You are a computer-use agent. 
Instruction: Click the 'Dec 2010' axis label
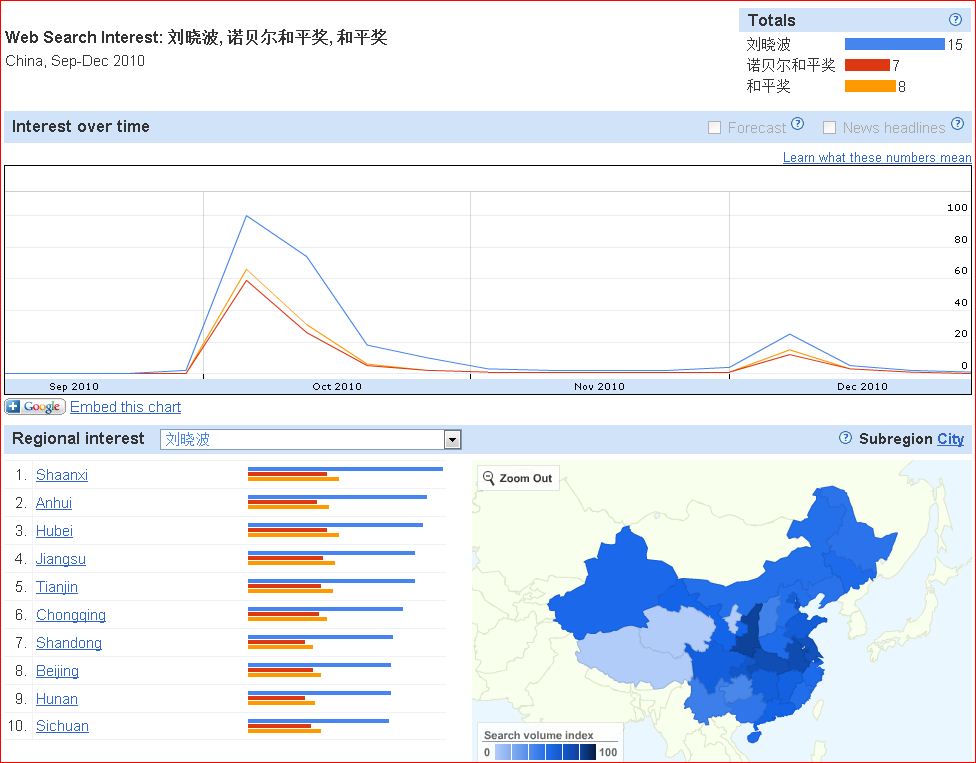pyautogui.click(x=862, y=386)
